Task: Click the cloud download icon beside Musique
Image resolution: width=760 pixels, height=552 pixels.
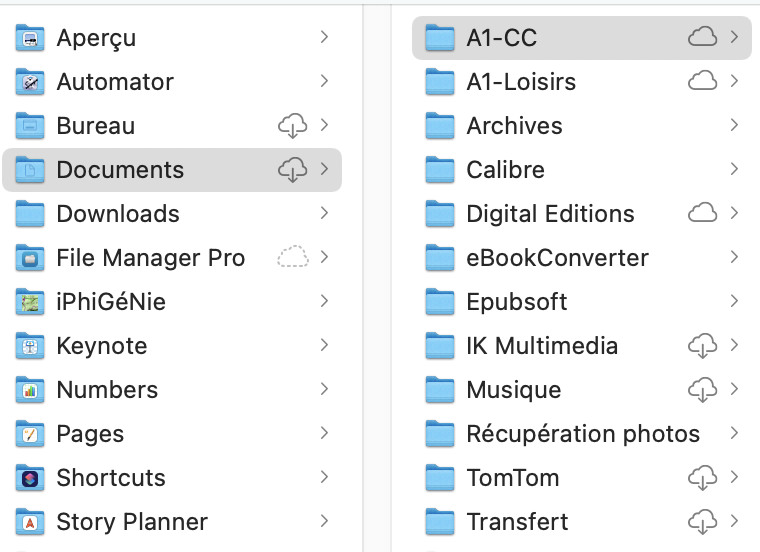Action: (x=703, y=390)
